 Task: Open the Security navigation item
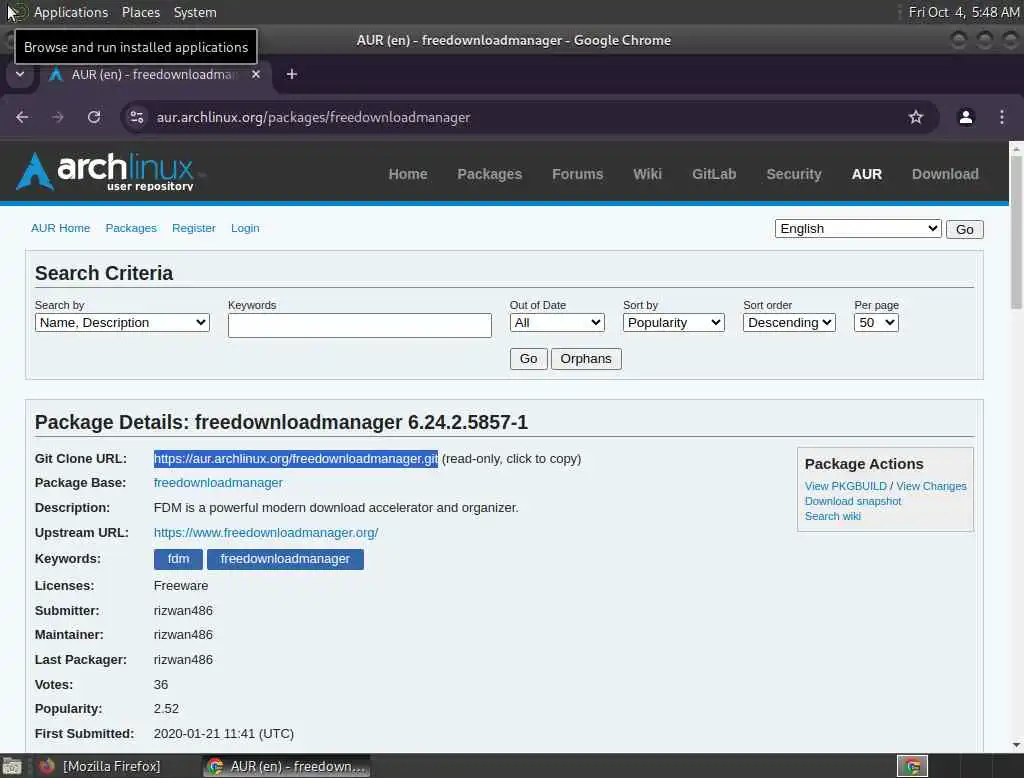coord(793,174)
